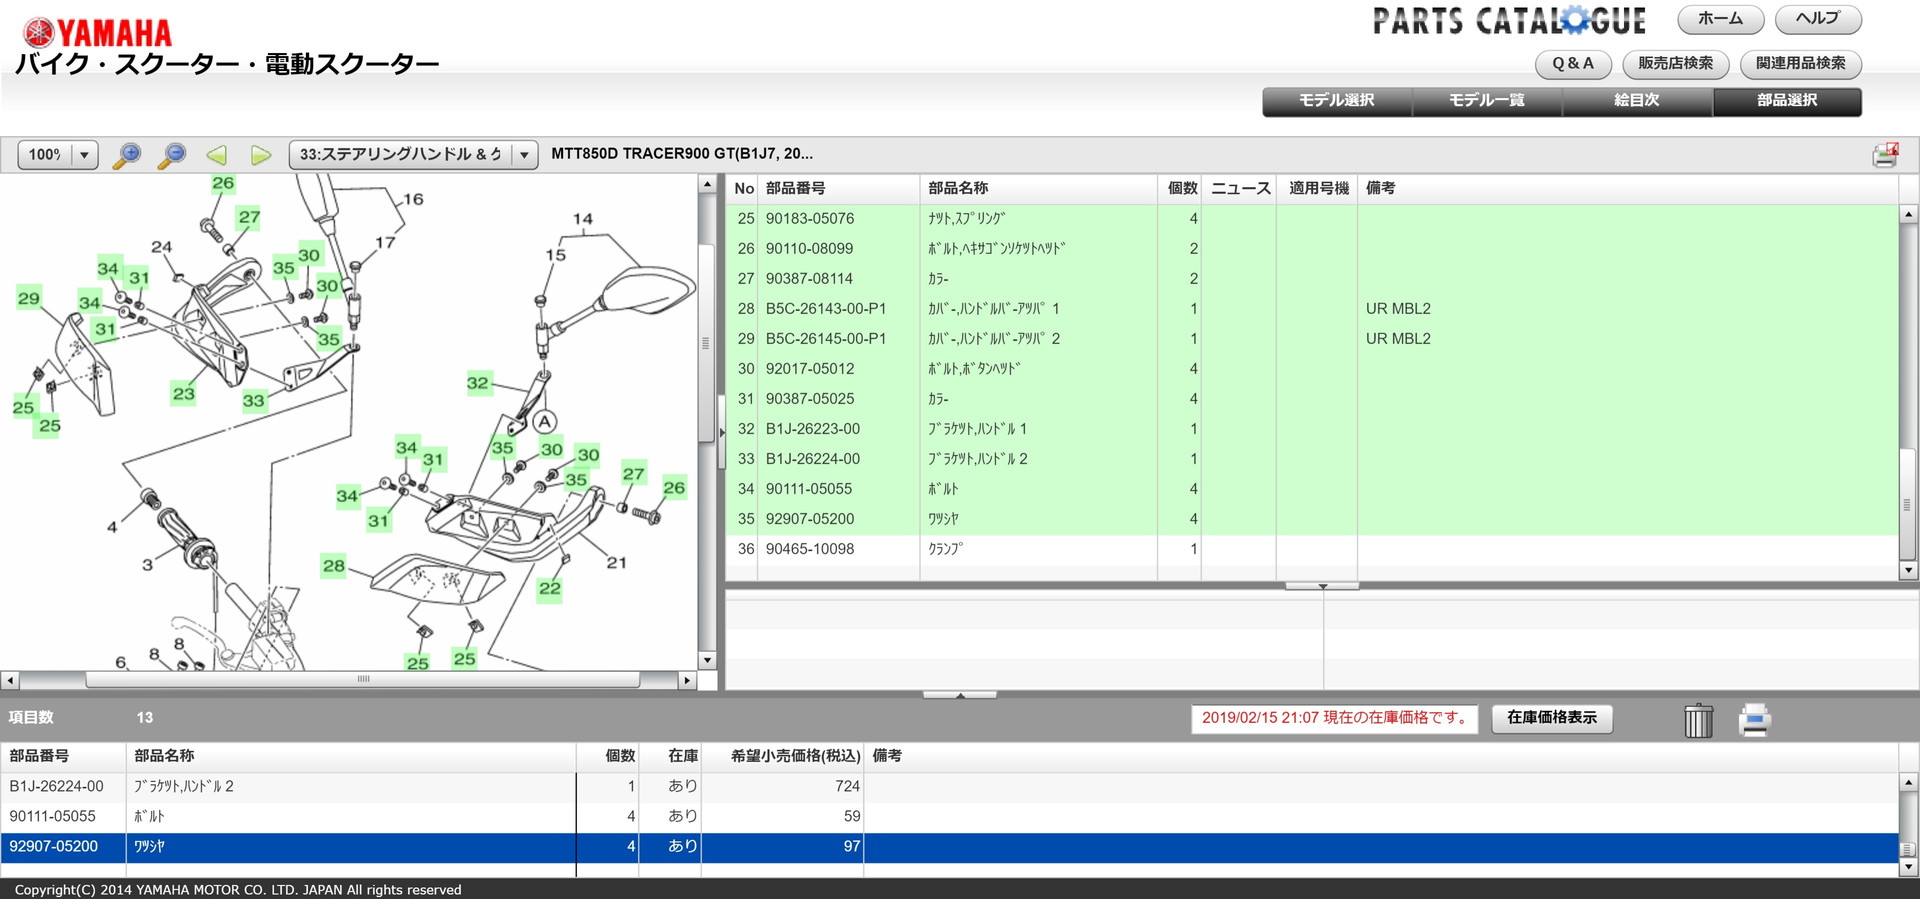This screenshot has height=899, width=1920.
Task: Select part 90465-10098 クランプ row
Action: pyautogui.click(x=1312, y=549)
